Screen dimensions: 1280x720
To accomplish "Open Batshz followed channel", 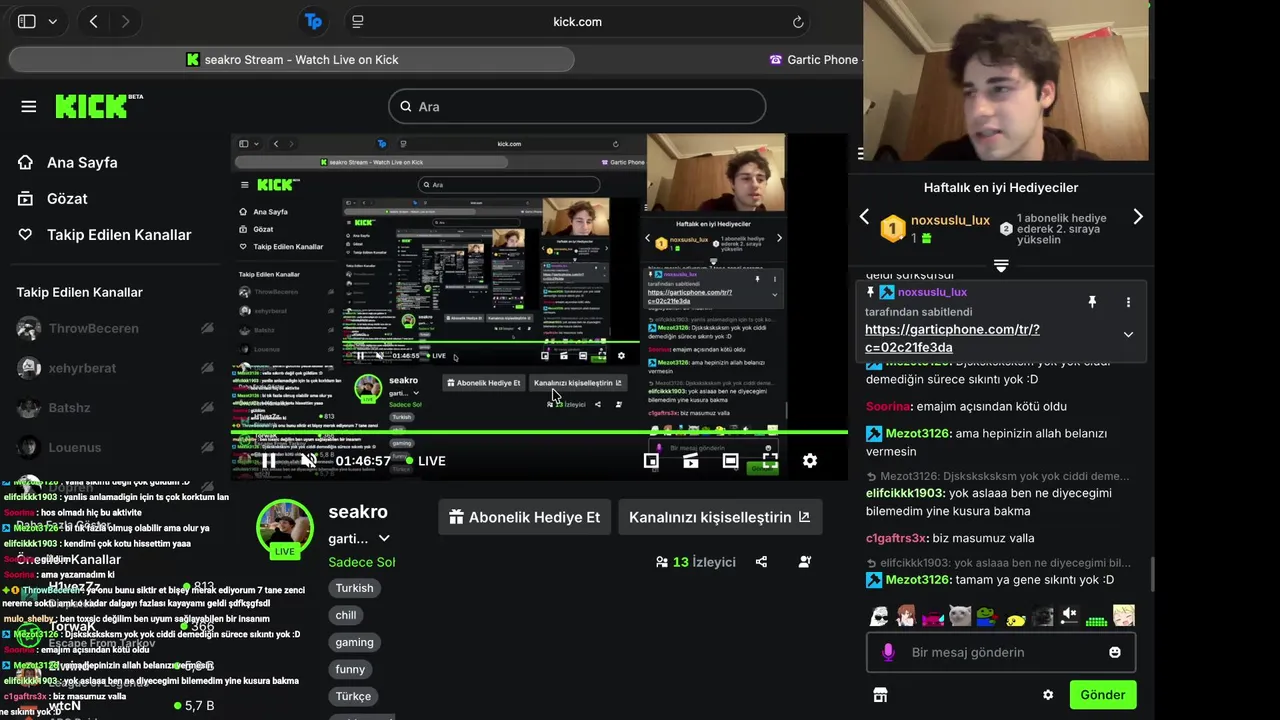I will (x=115, y=408).
